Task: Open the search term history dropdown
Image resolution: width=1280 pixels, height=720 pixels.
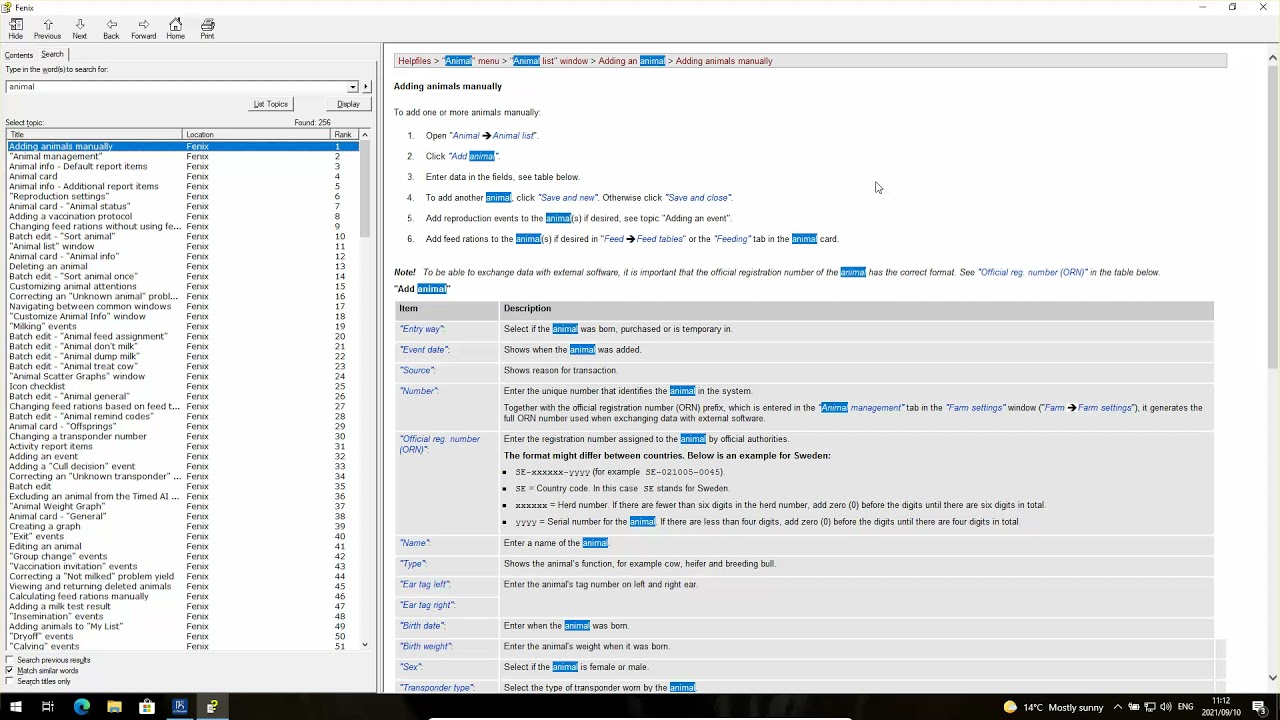Action: 352,87
